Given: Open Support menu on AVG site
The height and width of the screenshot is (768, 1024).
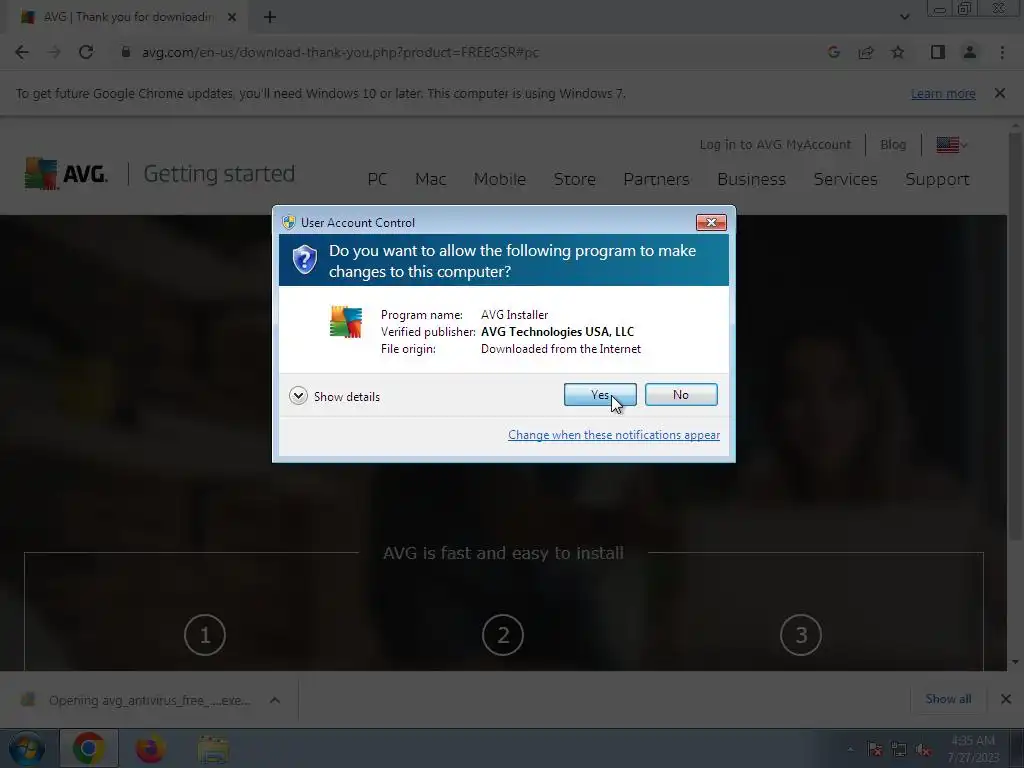Looking at the screenshot, I should tap(937, 179).
